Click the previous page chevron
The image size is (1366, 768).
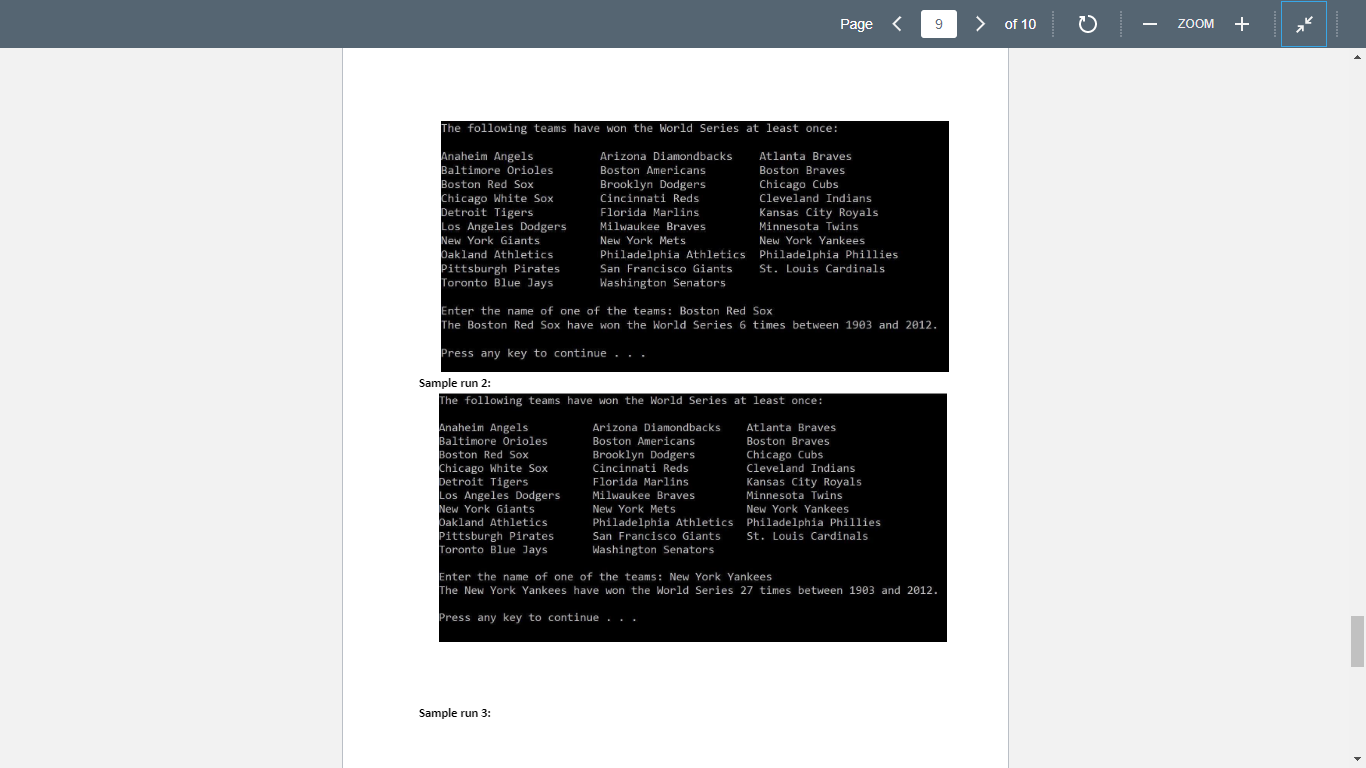pos(896,24)
